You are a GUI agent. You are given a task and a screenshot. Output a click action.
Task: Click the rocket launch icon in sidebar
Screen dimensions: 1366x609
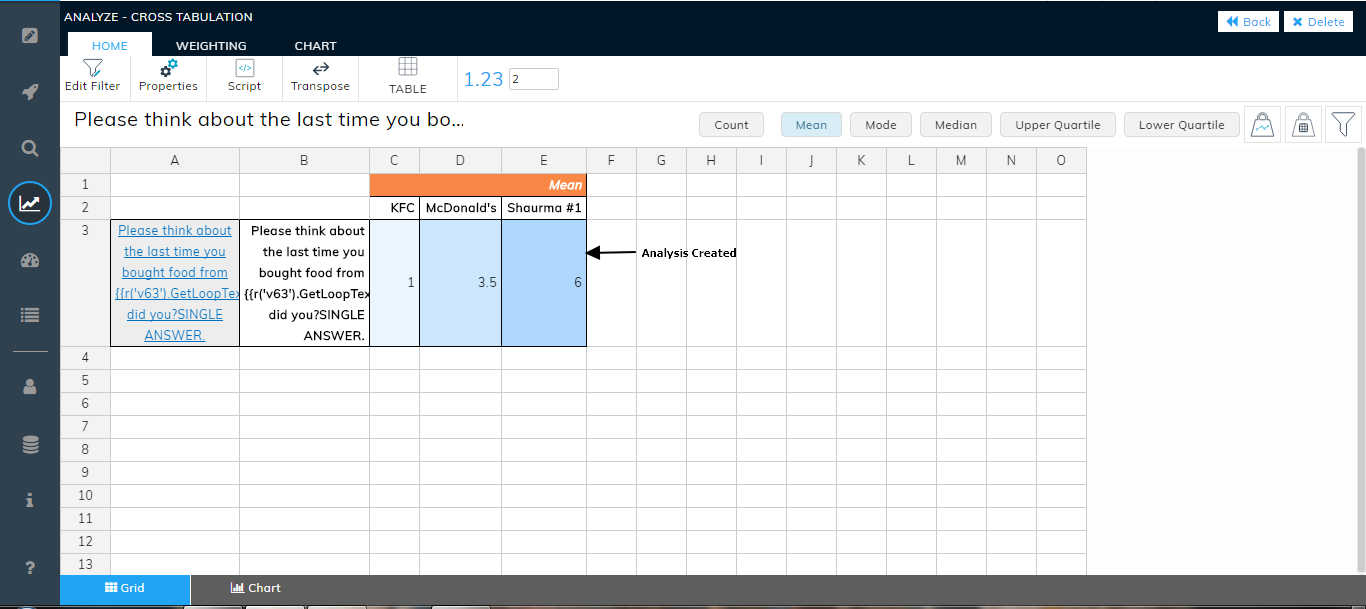tap(30, 92)
